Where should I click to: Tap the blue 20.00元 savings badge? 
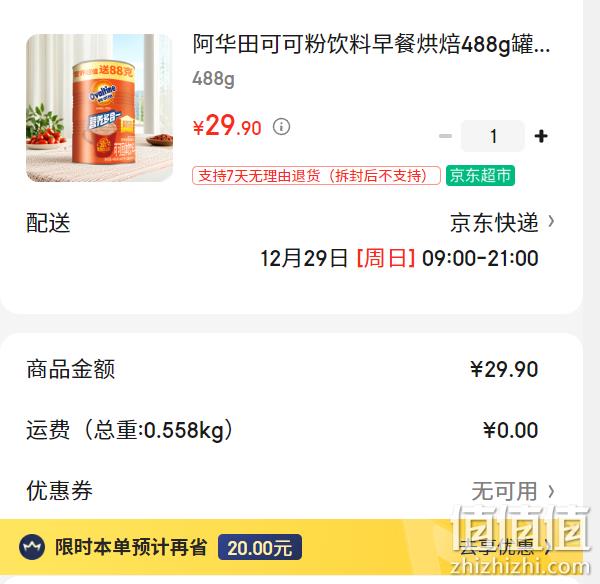coord(260,548)
